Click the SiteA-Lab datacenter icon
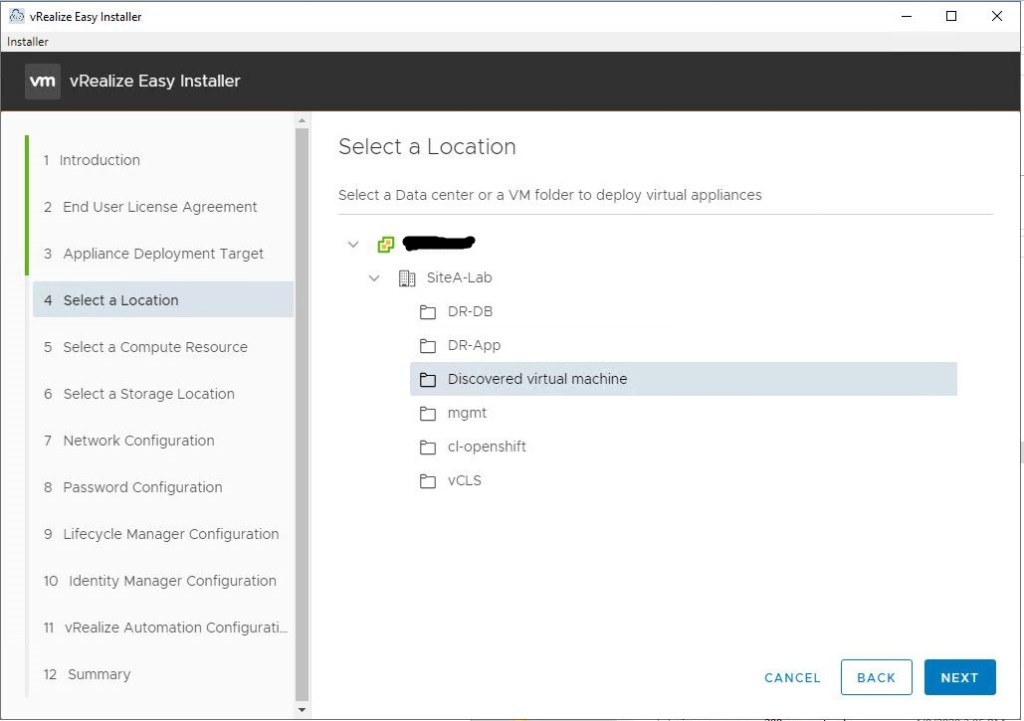1024x721 pixels. 407,278
